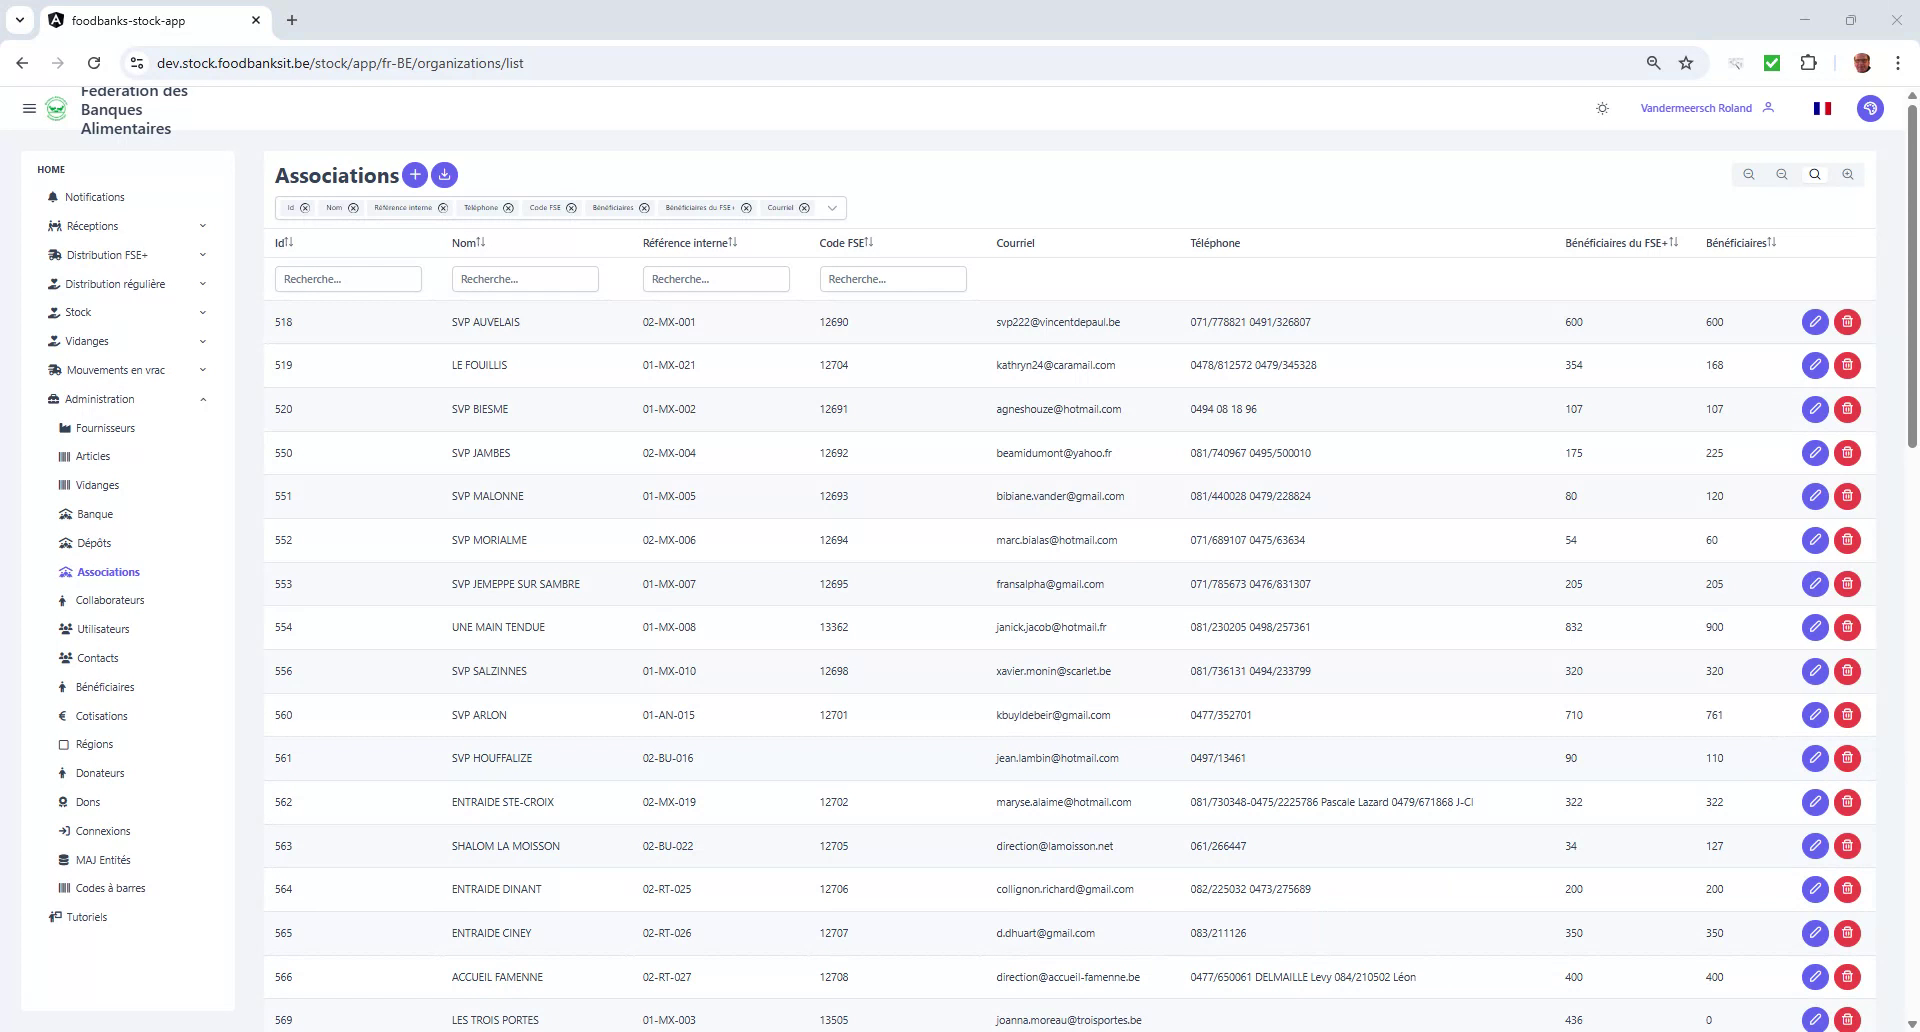
Task: Add a new association with the plus icon
Action: 414,174
